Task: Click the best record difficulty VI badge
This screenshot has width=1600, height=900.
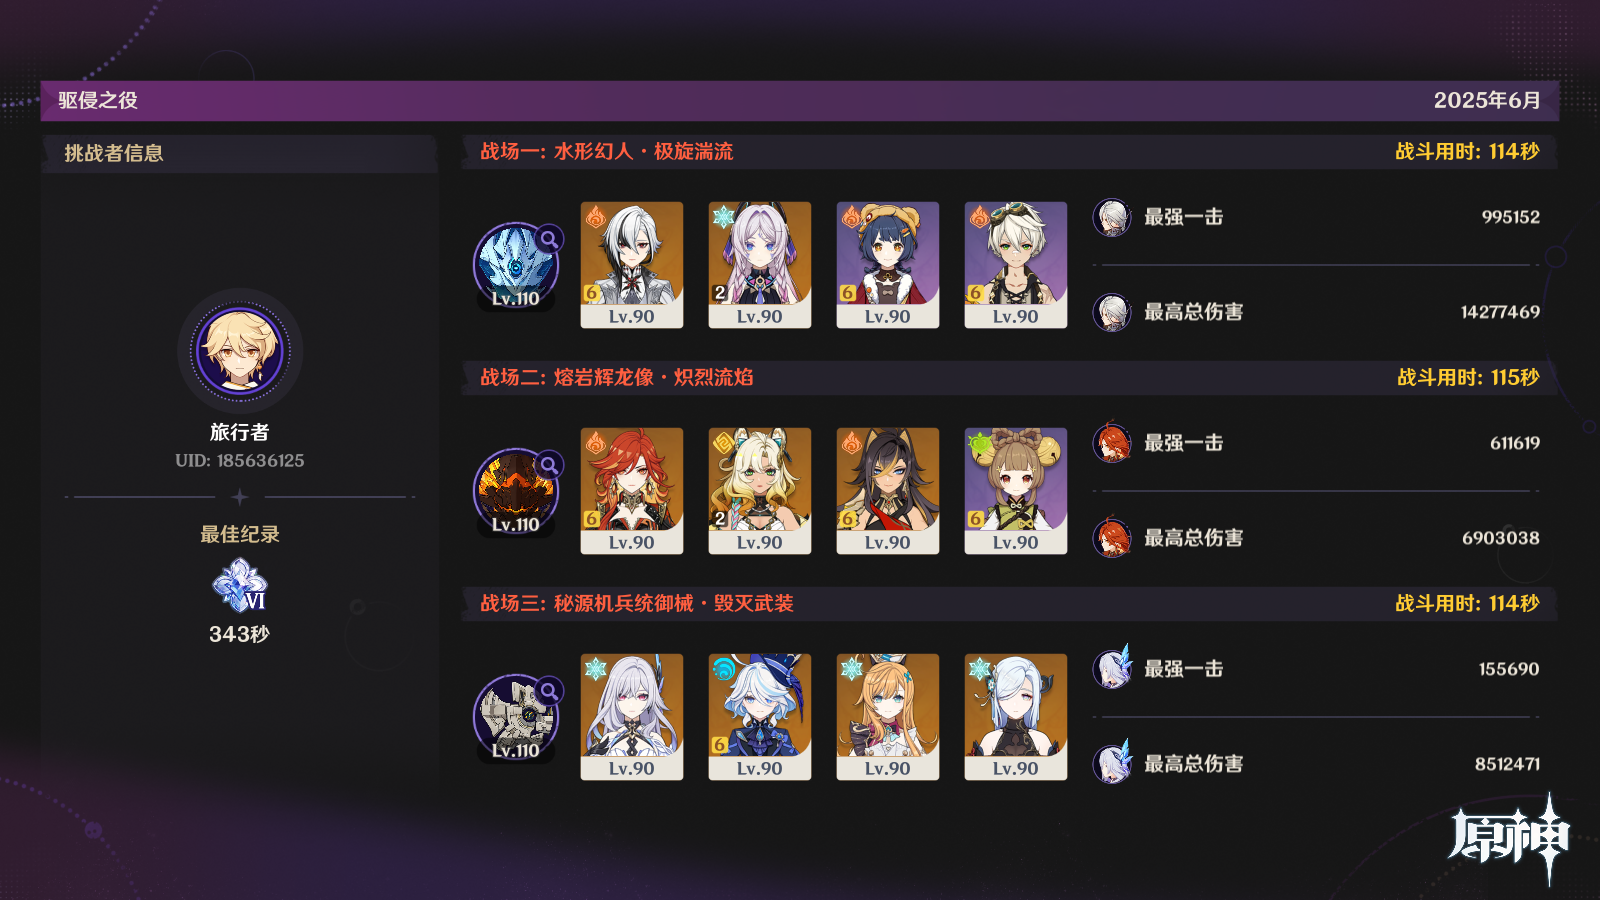Action: click(x=240, y=586)
